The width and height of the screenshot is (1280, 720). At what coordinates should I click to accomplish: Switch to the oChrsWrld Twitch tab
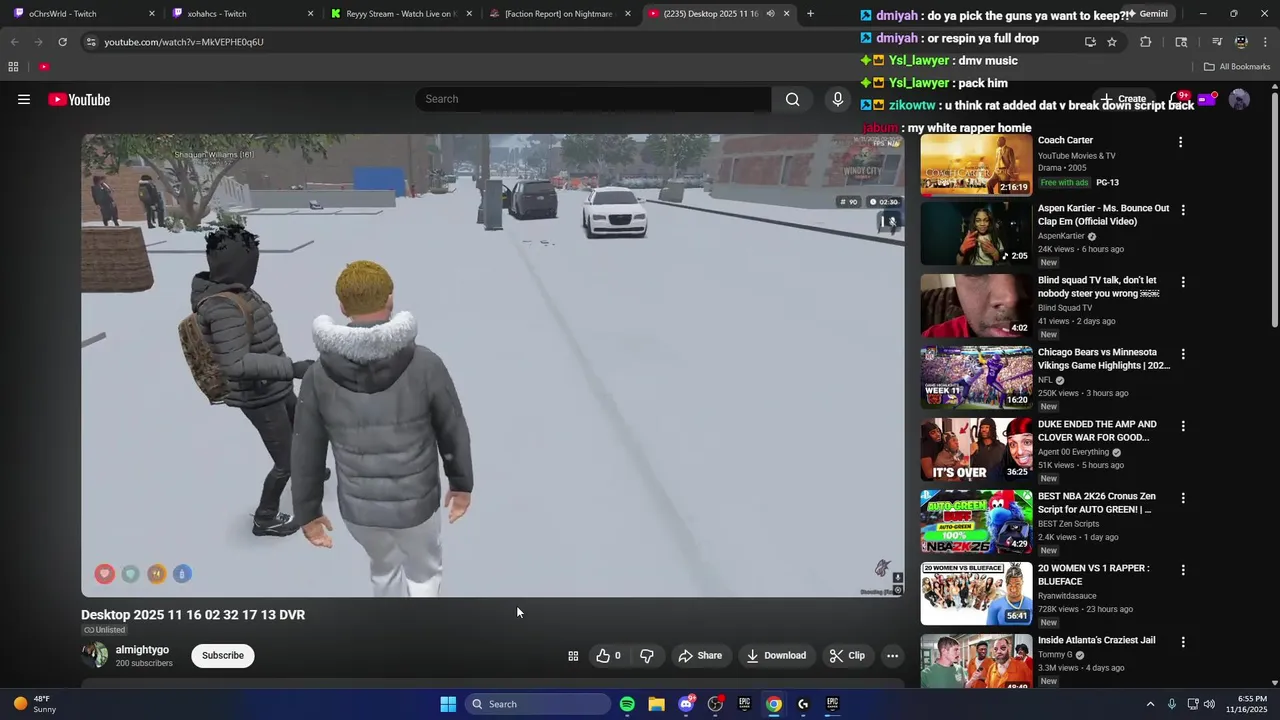tap(84, 14)
